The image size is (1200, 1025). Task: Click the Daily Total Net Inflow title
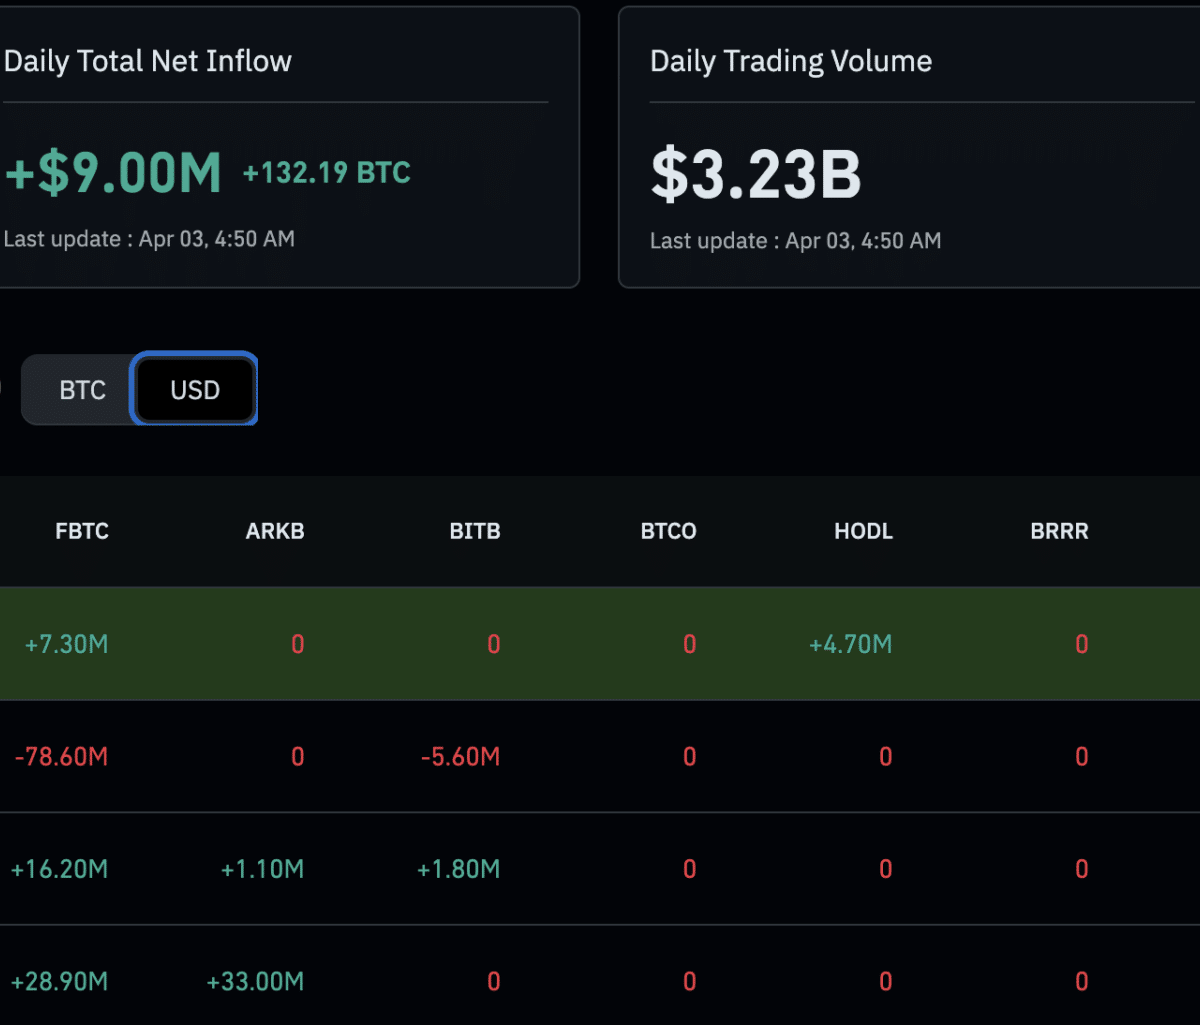[x=148, y=61]
